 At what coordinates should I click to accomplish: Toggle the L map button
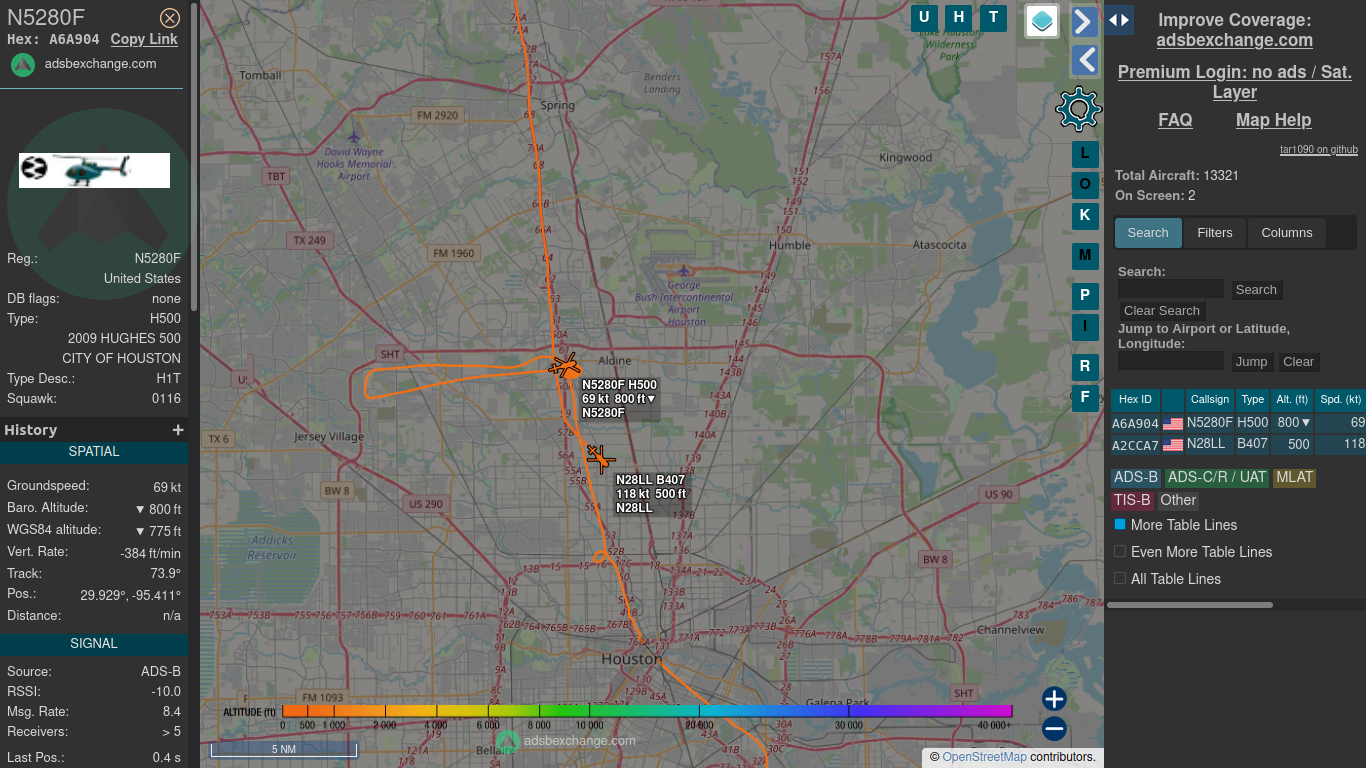click(1085, 154)
